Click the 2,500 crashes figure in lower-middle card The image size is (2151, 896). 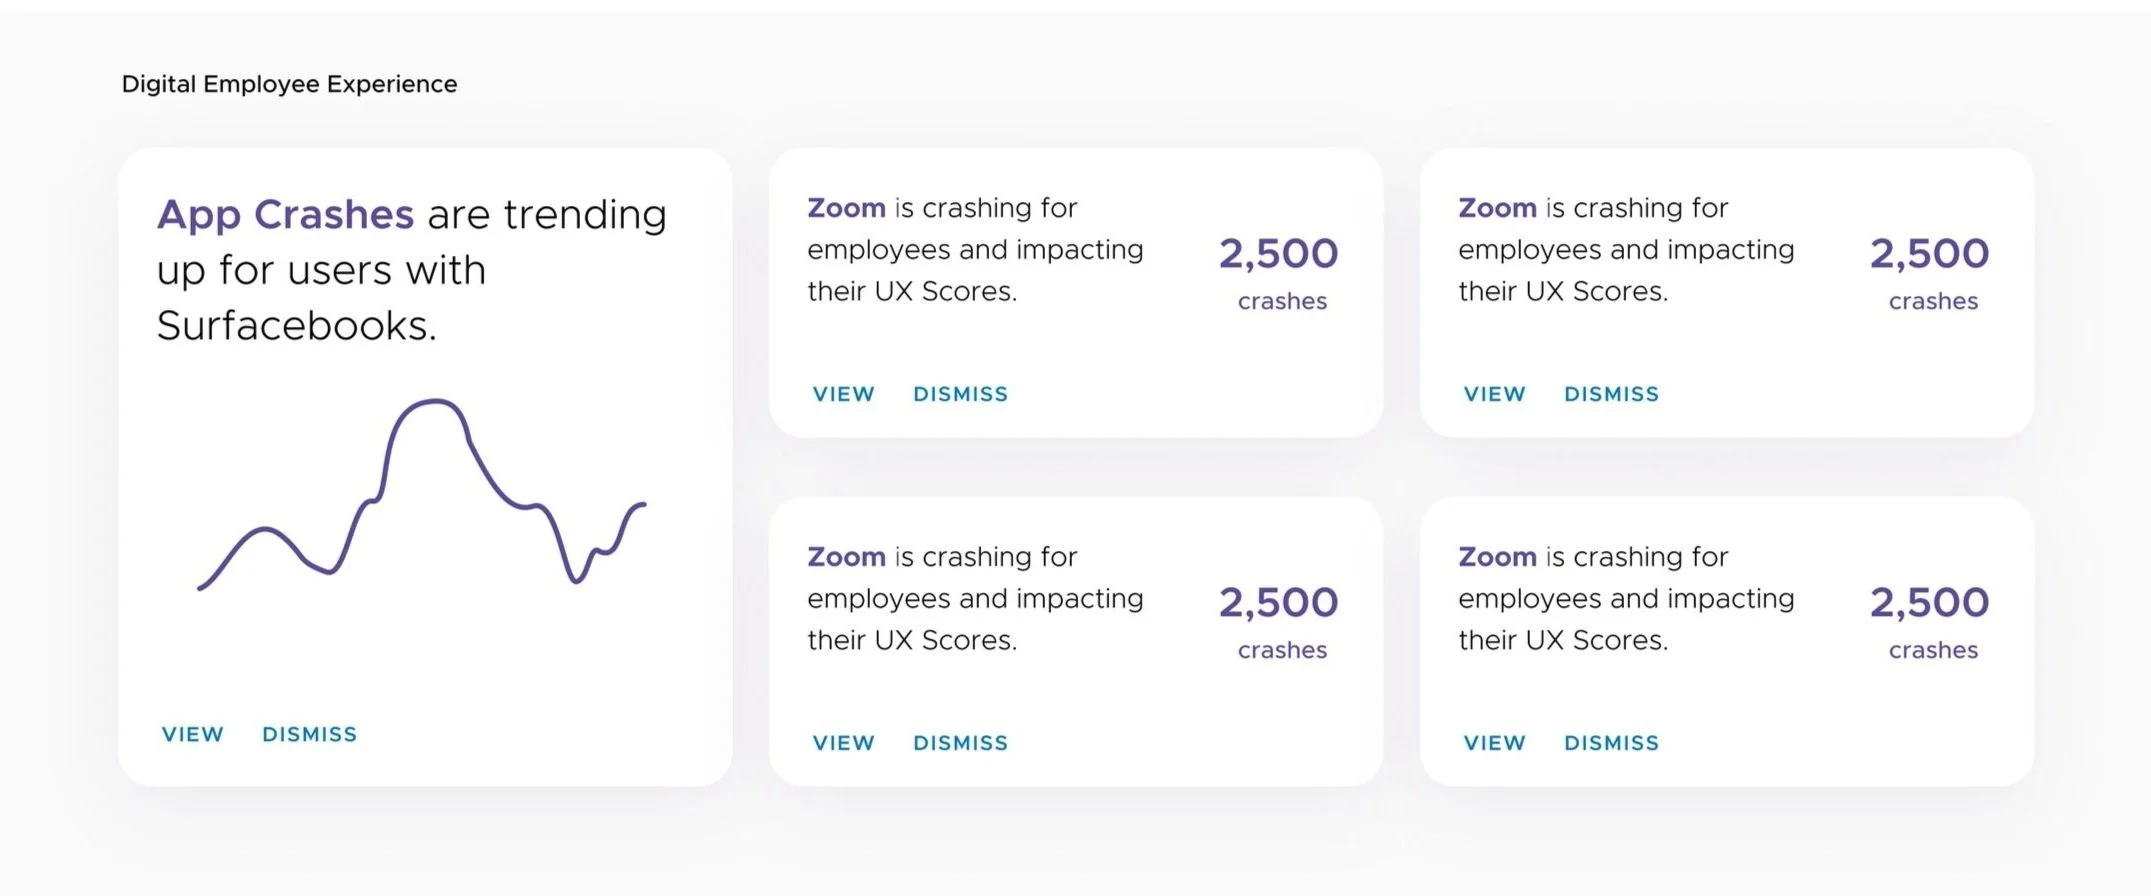pyautogui.click(x=1278, y=603)
